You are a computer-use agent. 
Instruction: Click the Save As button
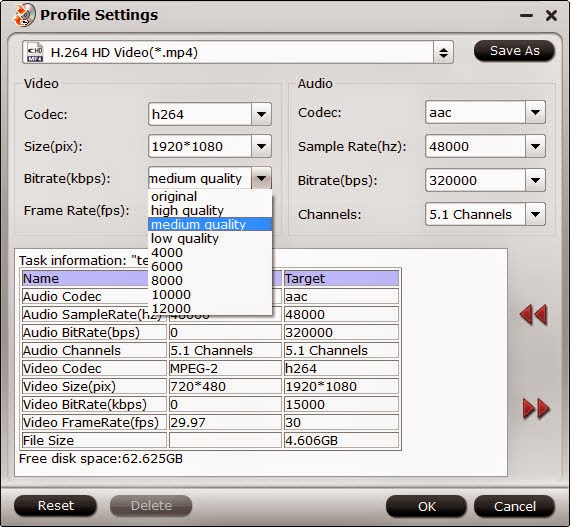[x=514, y=51]
